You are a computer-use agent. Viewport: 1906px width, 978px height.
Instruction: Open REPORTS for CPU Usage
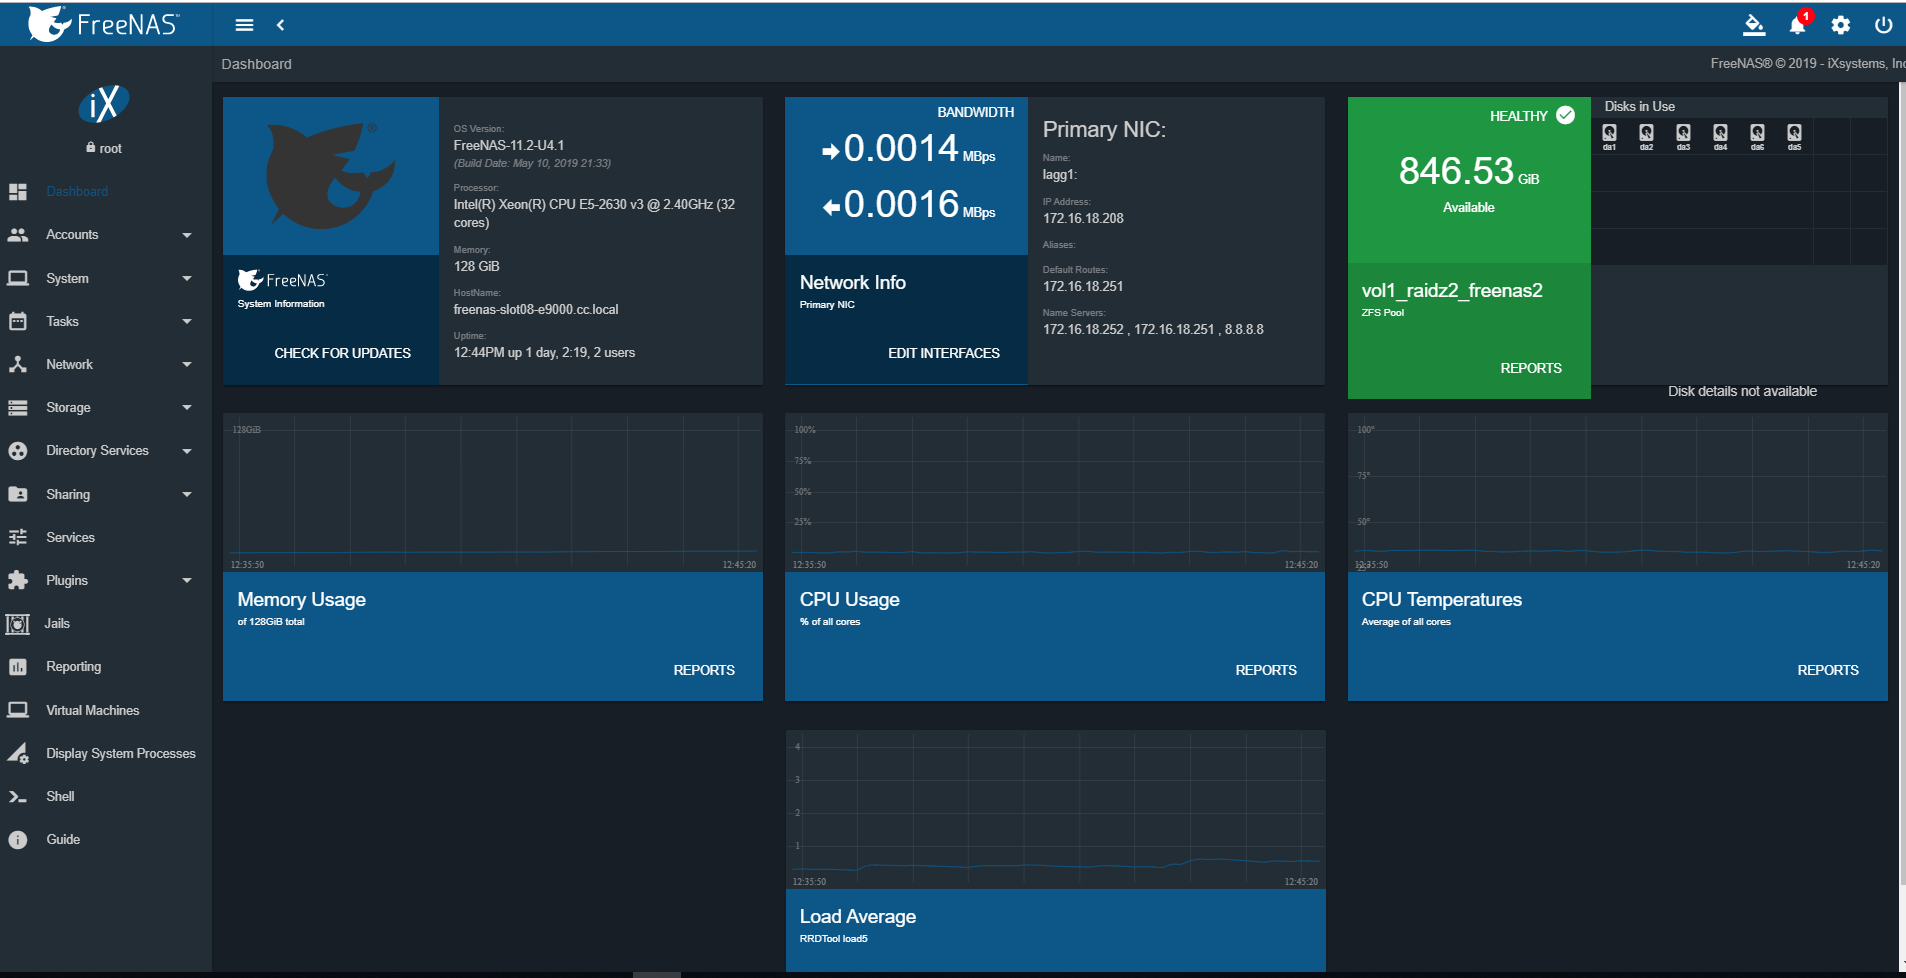1266,670
